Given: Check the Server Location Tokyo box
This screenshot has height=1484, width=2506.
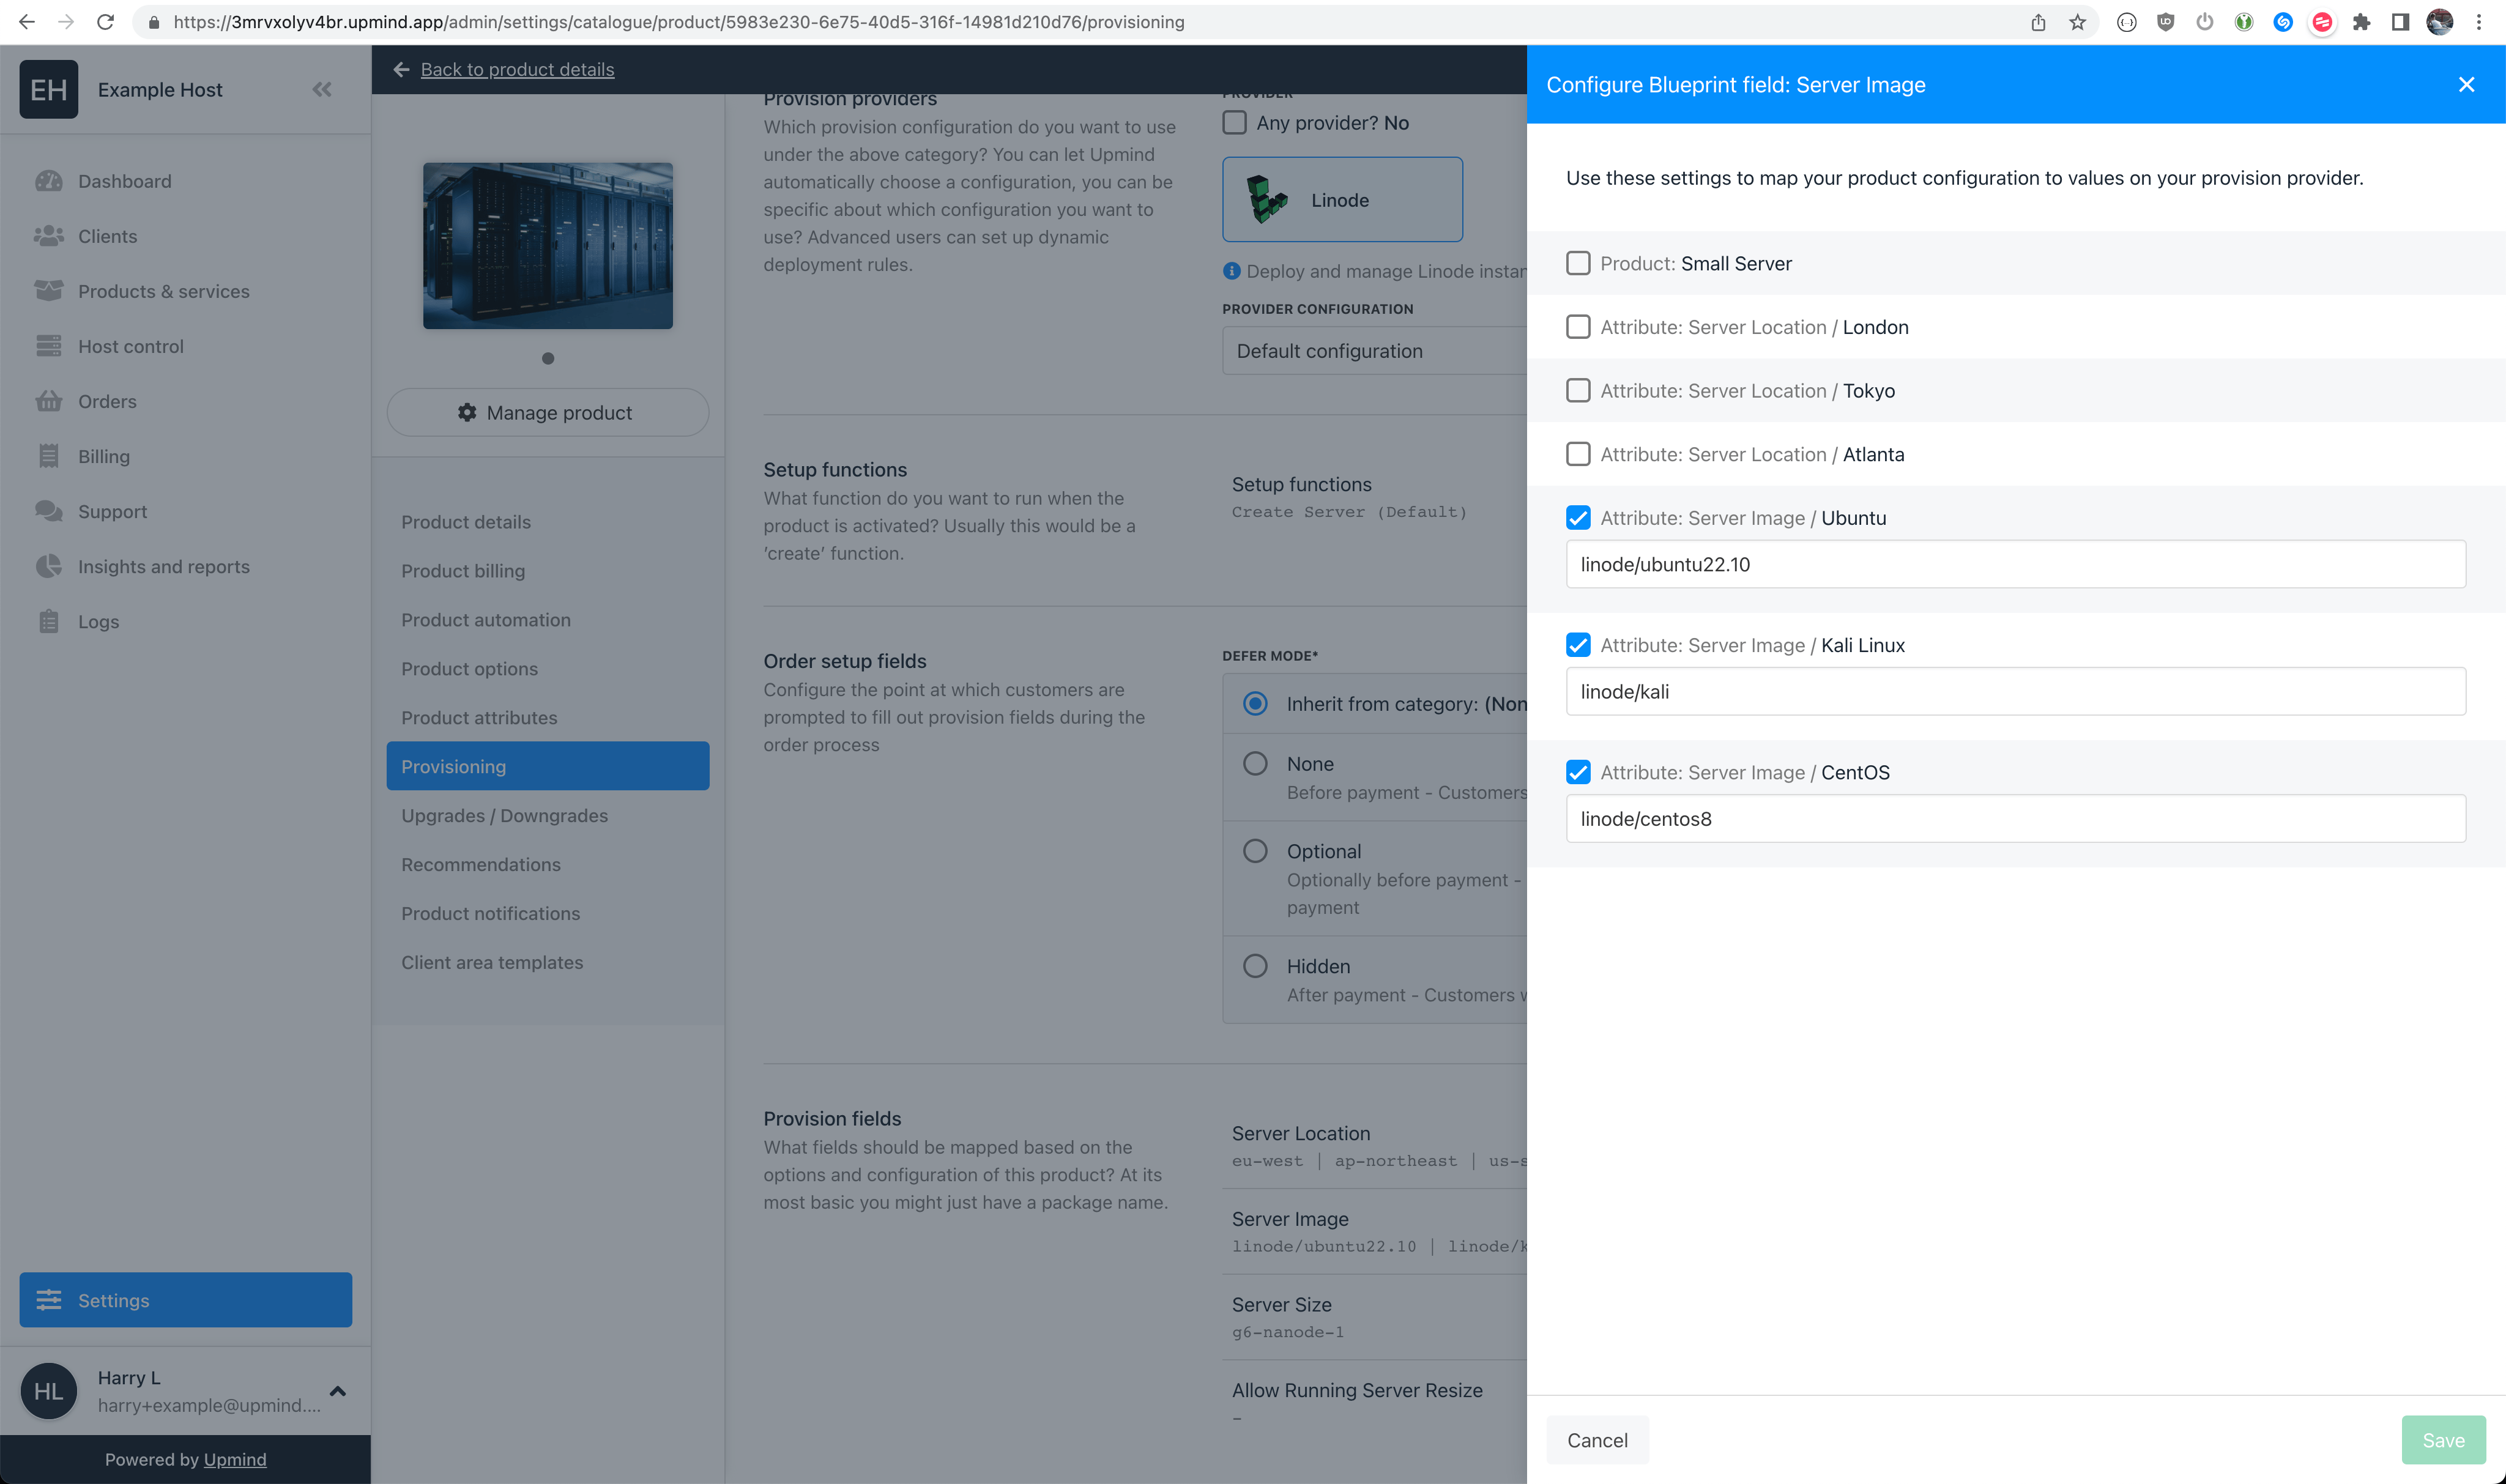Looking at the screenshot, I should (1578, 390).
